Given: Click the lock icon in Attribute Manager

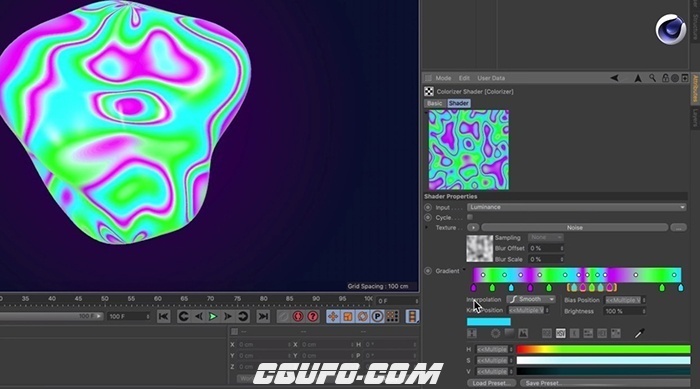Looking at the screenshot, I should coord(665,78).
